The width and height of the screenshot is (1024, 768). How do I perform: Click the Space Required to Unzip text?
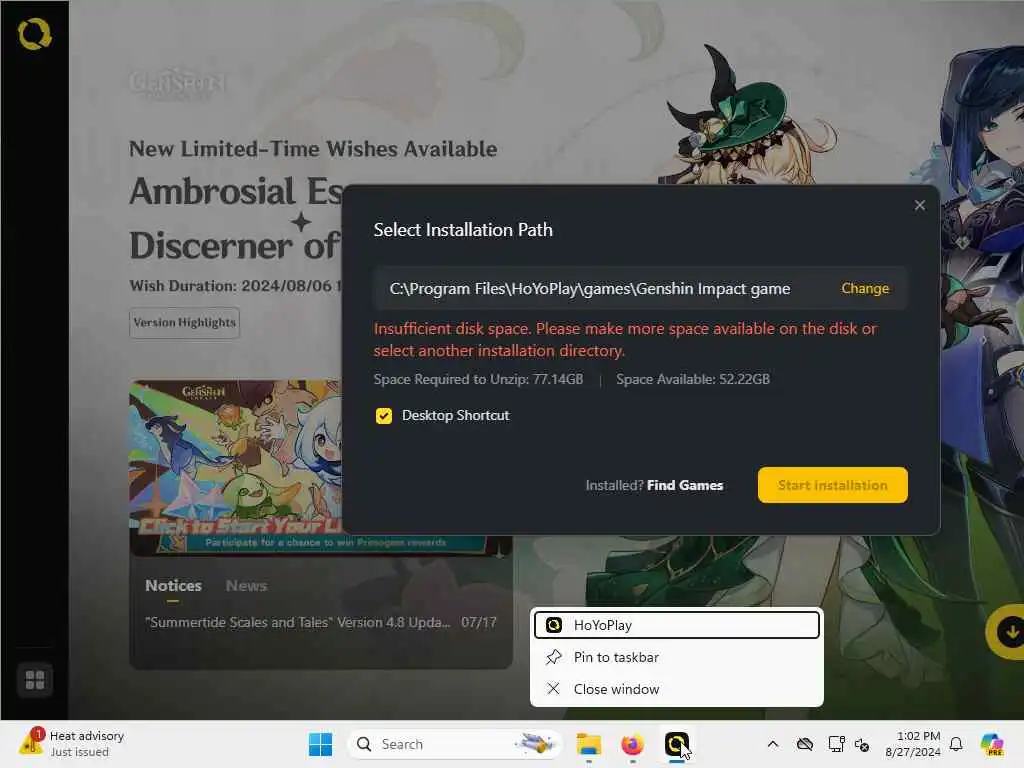pyautogui.click(x=478, y=379)
